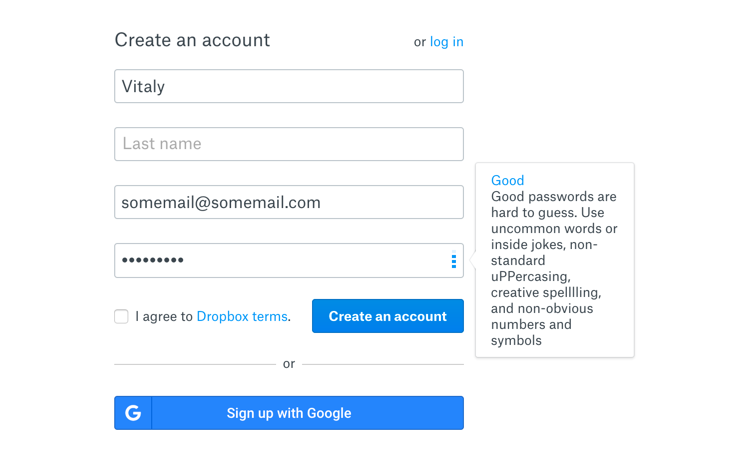Image resolution: width=740 pixels, height=449 pixels.
Task: Click the password tips description text
Action: coord(554,268)
